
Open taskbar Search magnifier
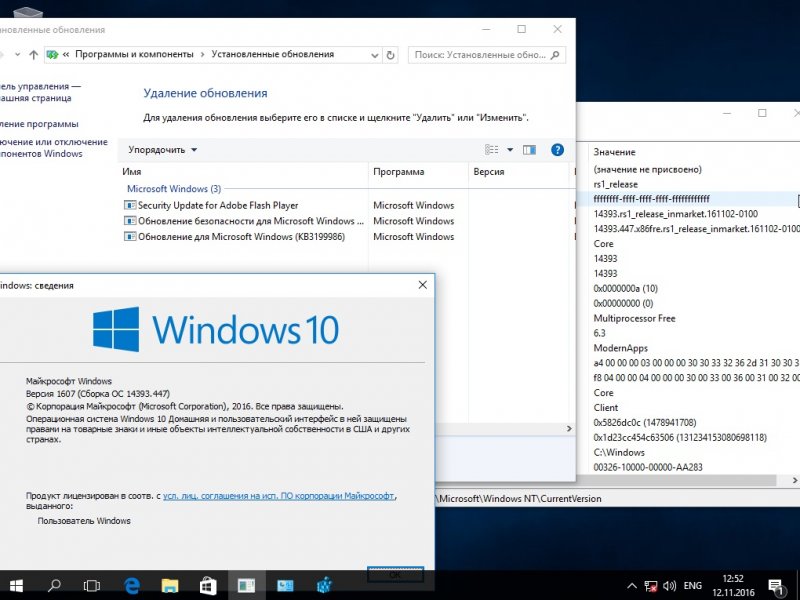[54, 585]
